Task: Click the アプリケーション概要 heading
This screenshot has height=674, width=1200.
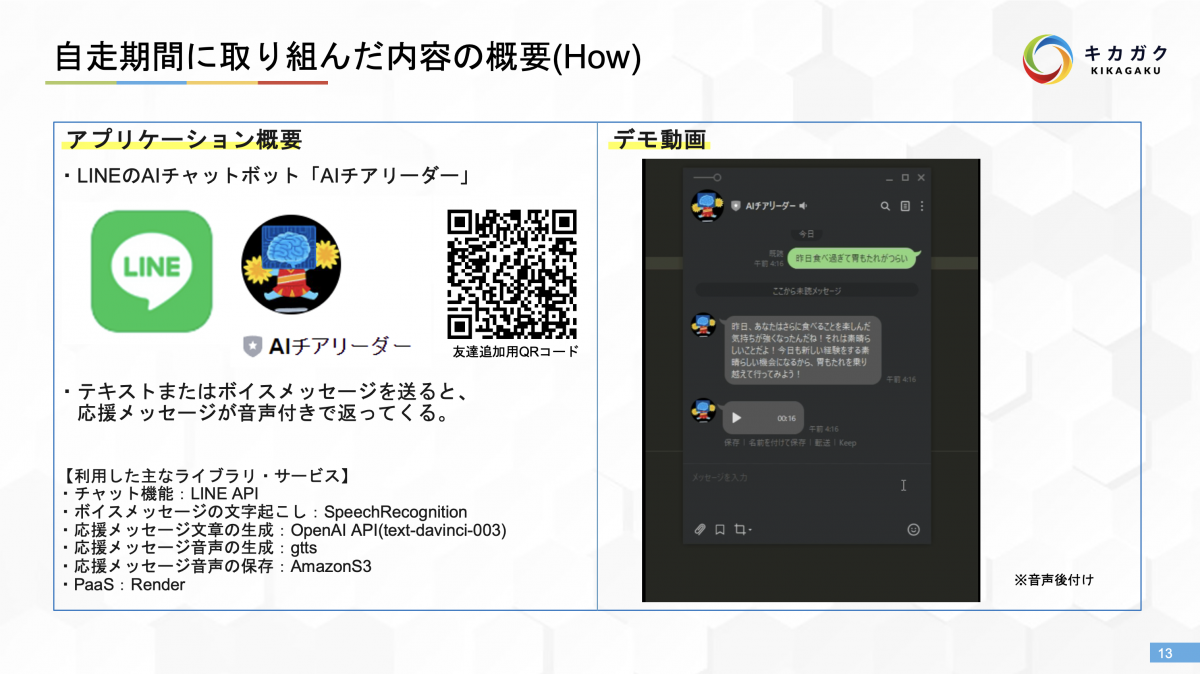Action: tap(184, 139)
